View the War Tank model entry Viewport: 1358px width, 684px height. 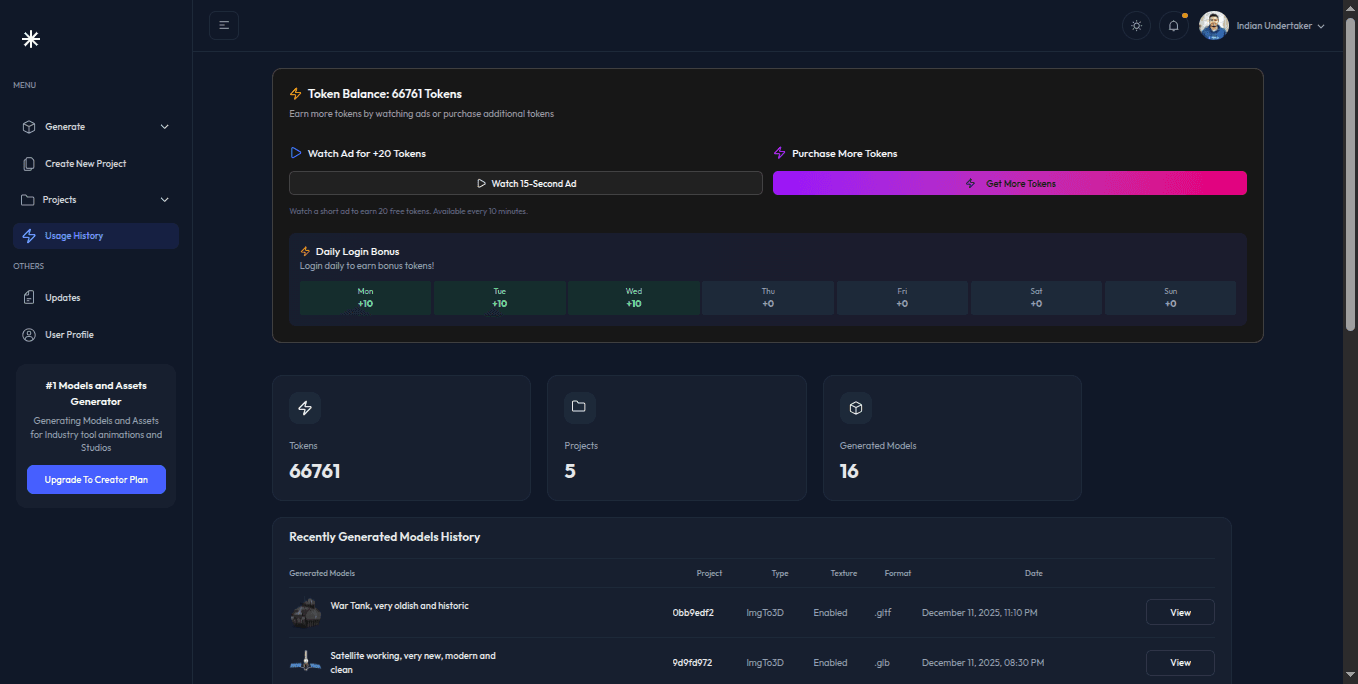point(1179,612)
